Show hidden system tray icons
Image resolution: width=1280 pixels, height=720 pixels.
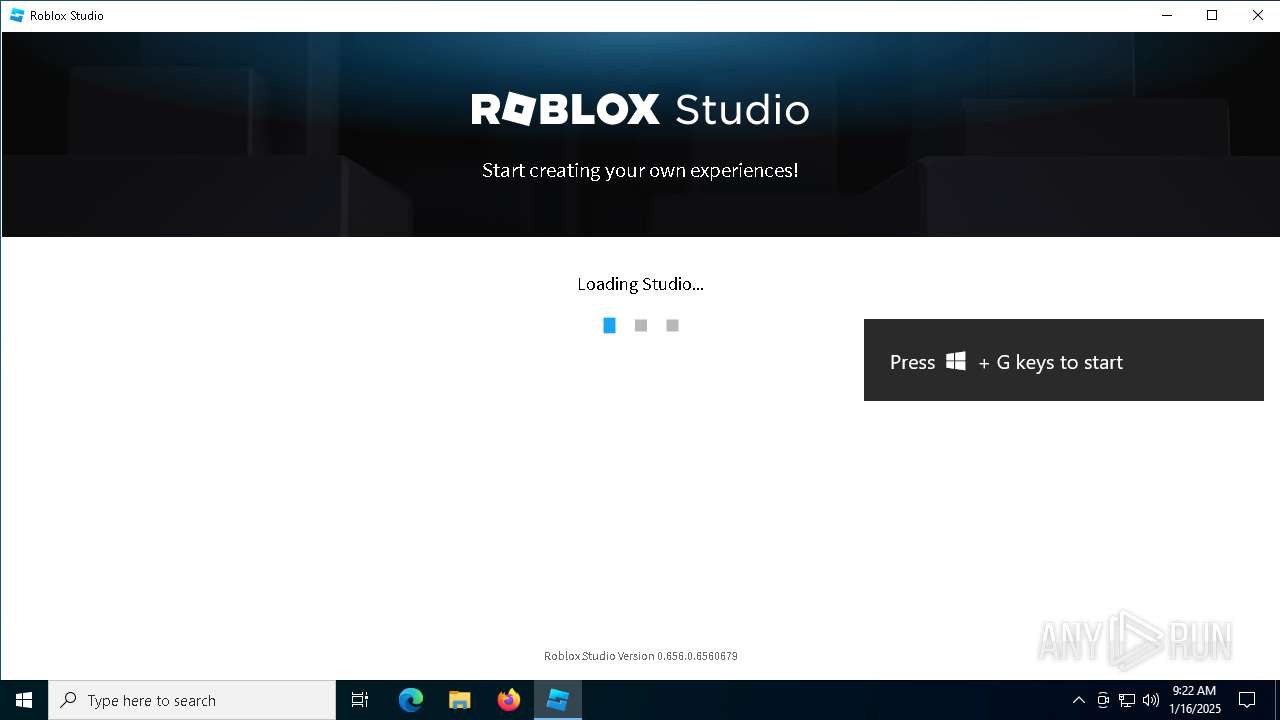pos(1078,700)
